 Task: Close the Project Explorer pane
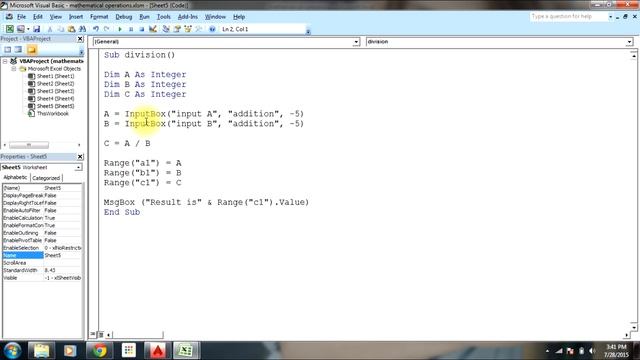pos(80,39)
